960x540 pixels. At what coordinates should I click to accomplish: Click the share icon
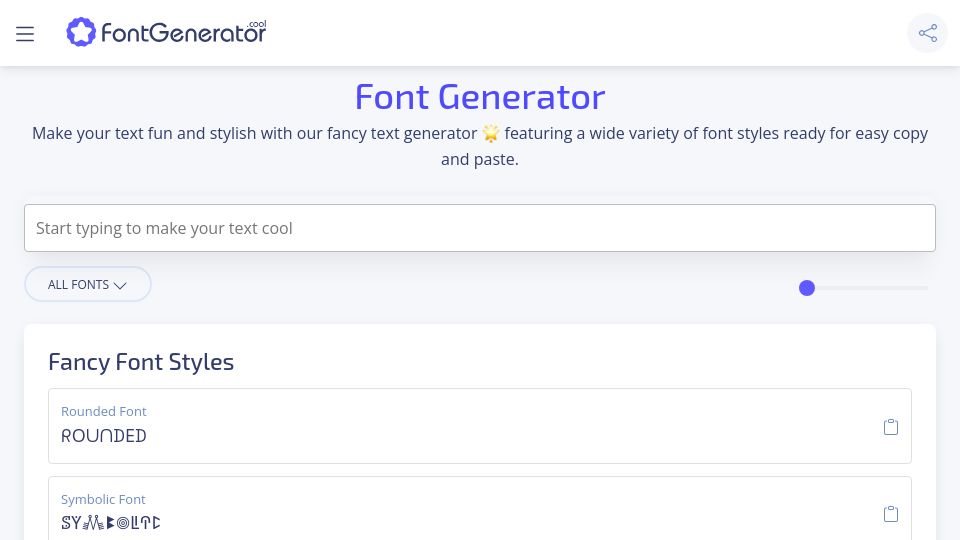point(928,33)
